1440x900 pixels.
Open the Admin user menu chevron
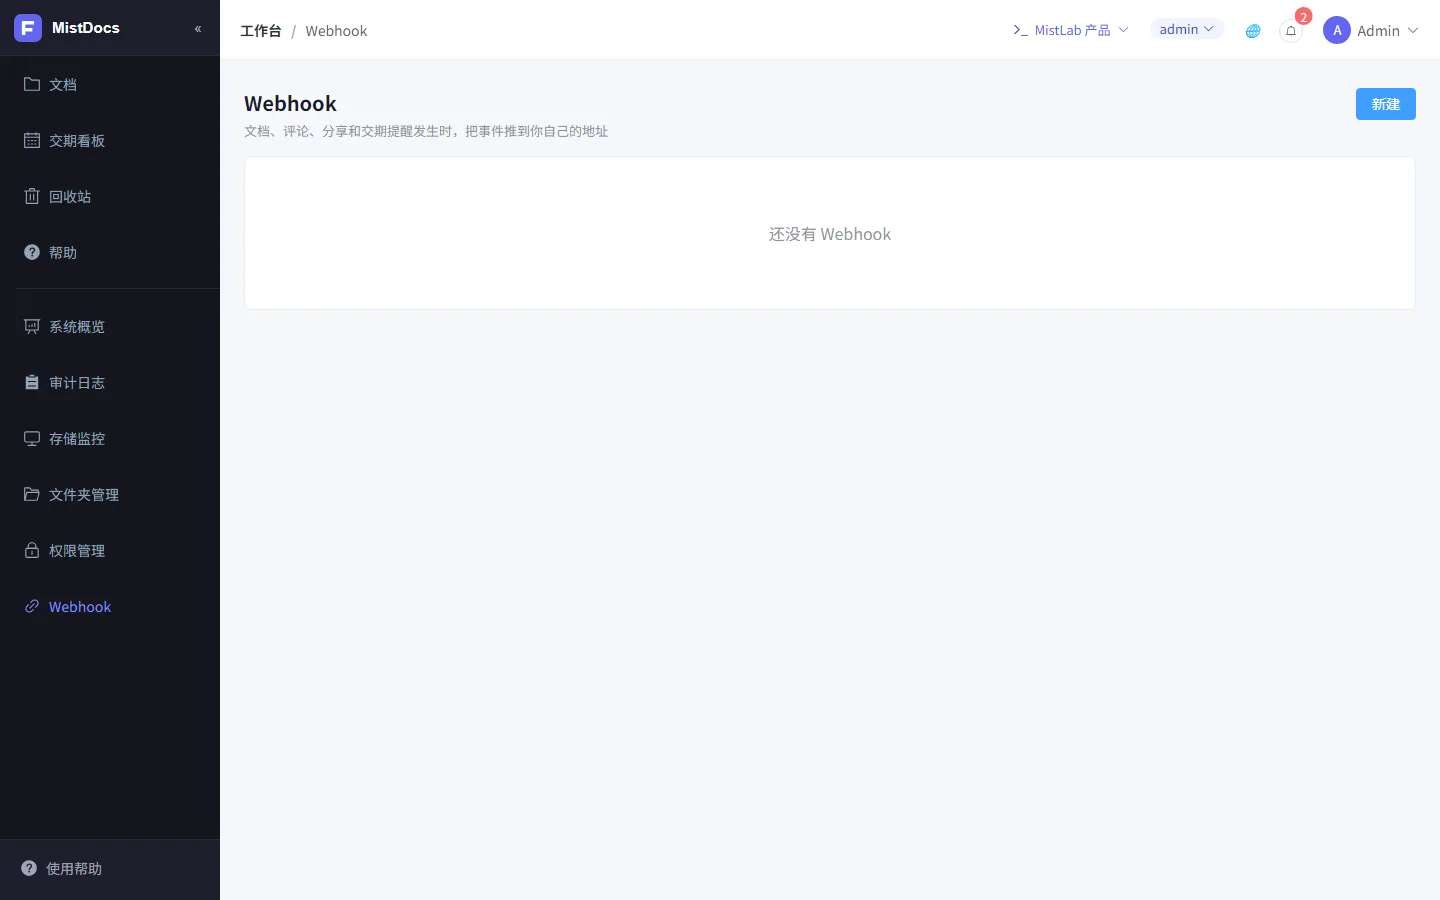tap(1413, 30)
